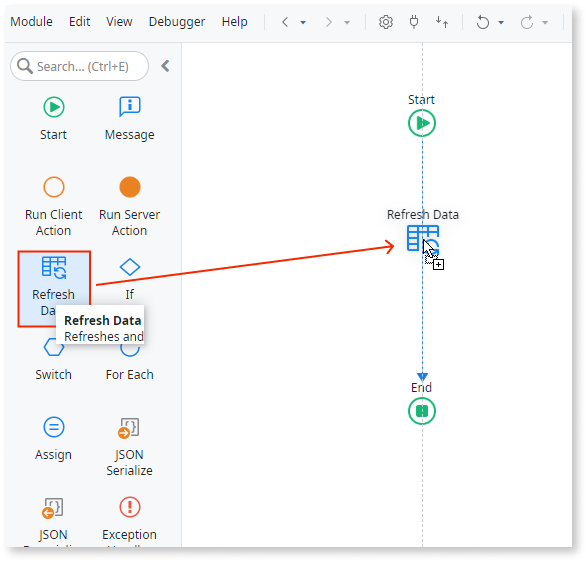Choose the JSON Serialize tool

[130, 447]
